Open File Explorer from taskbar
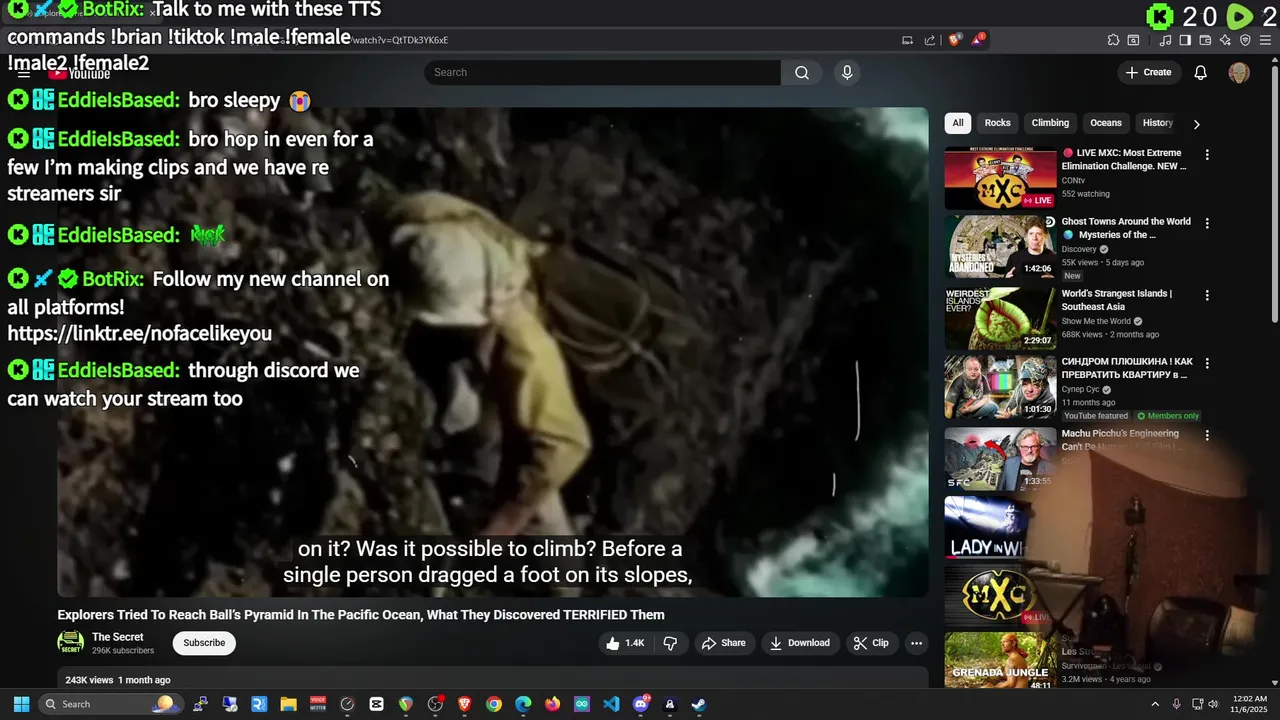The image size is (1280, 720). pos(288,704)
